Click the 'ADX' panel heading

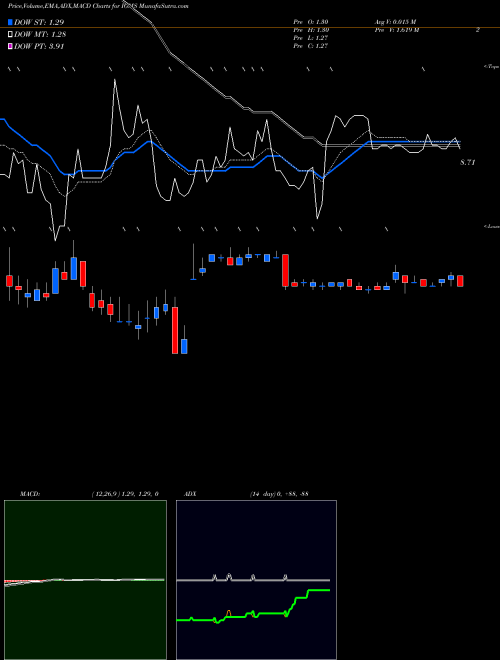[x=190, y=494]
